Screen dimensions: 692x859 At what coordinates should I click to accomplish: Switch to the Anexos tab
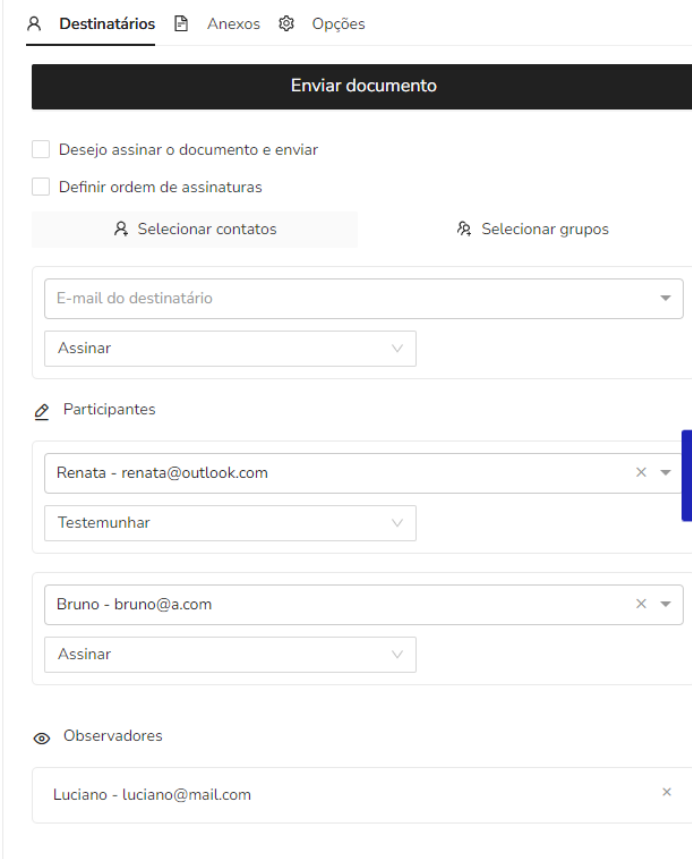233,24
